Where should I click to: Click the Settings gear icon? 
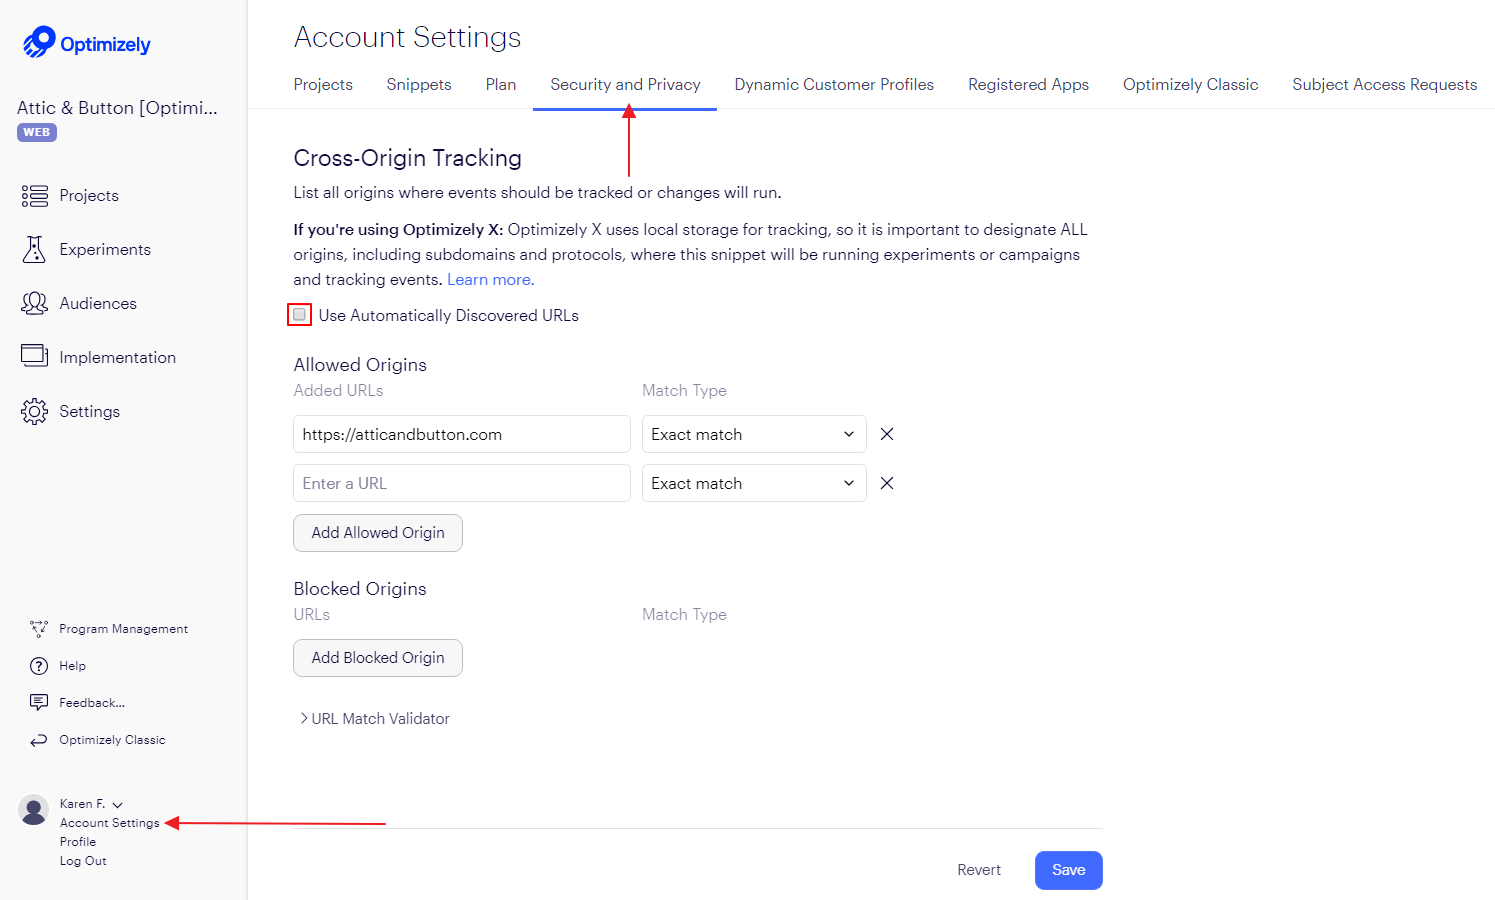tap(35, 411)
